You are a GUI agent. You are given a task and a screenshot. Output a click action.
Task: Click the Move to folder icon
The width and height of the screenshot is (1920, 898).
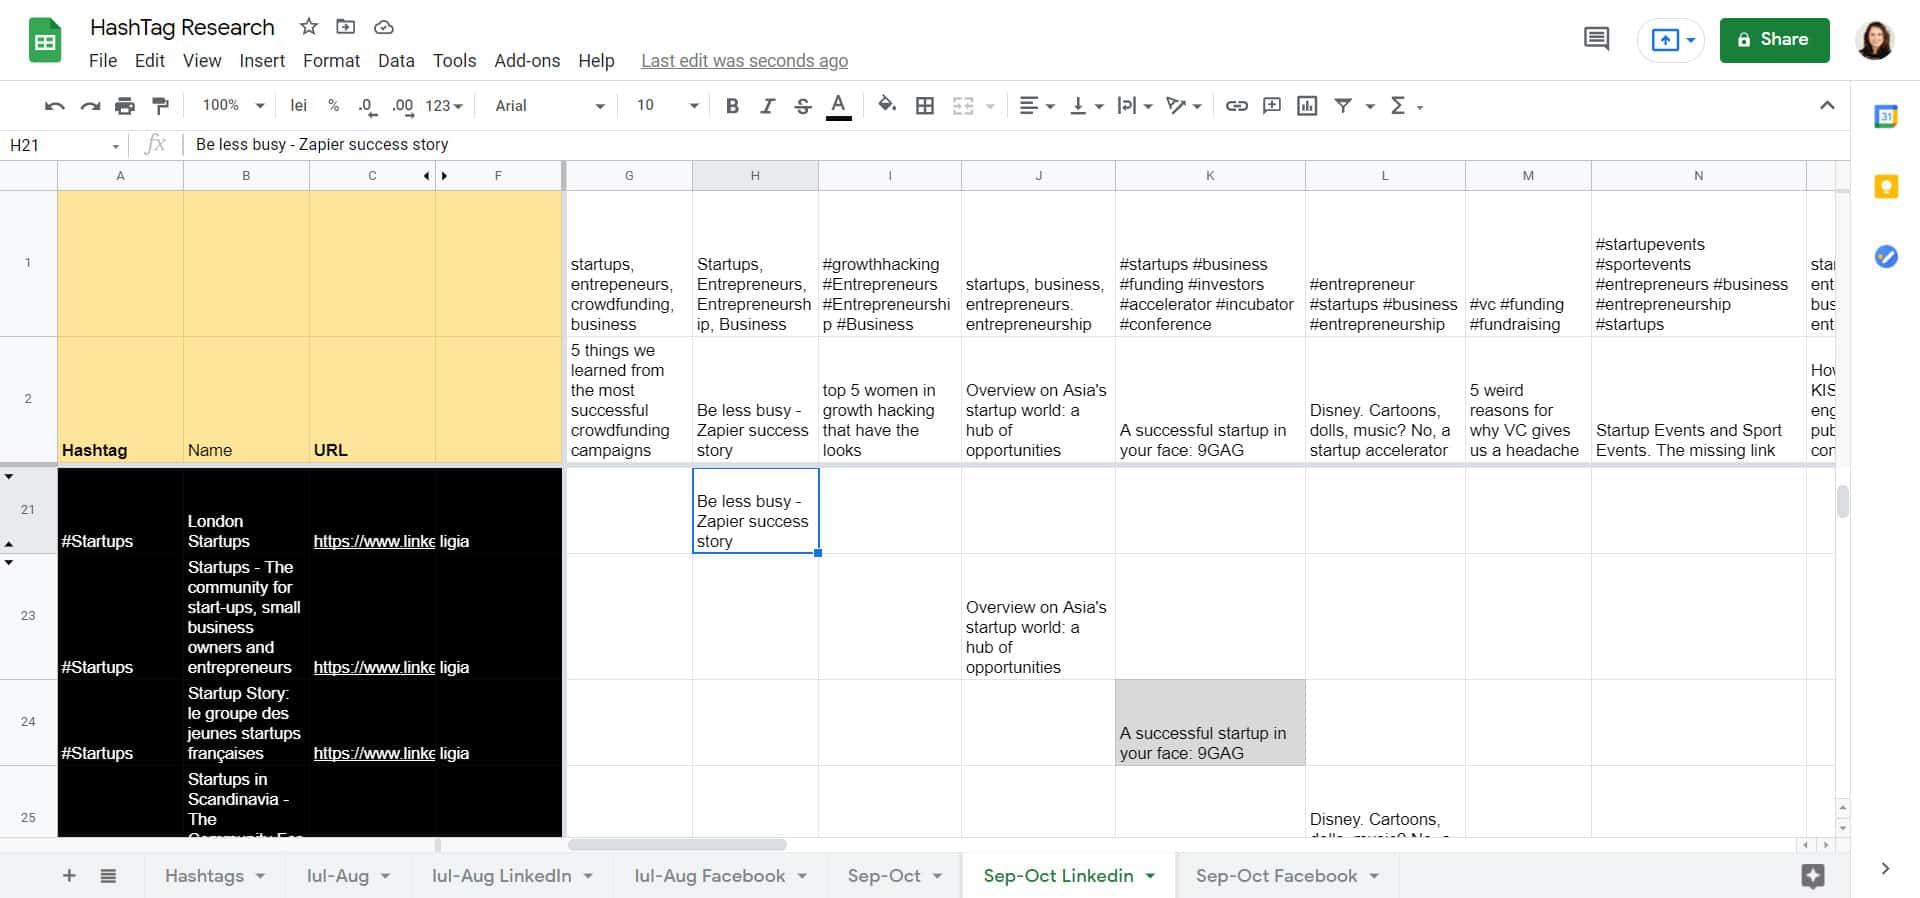(x=346, y=27)
